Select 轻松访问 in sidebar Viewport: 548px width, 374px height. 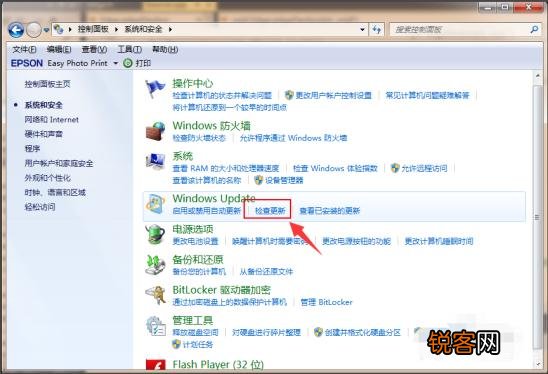(40, 207)
